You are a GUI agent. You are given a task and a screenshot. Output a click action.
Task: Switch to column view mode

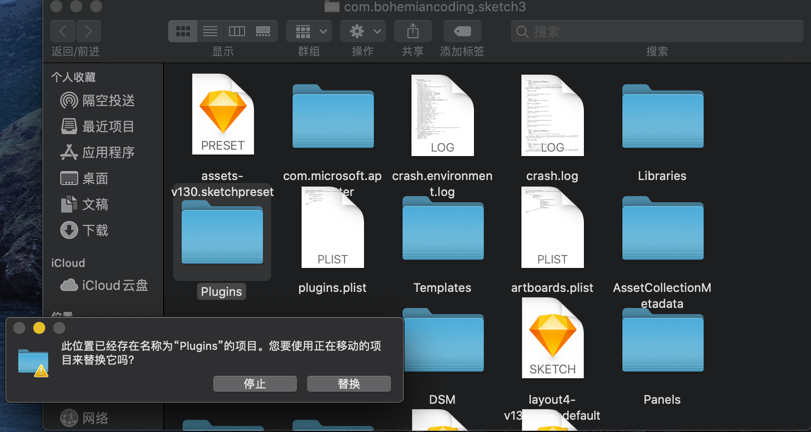[237, 32]
